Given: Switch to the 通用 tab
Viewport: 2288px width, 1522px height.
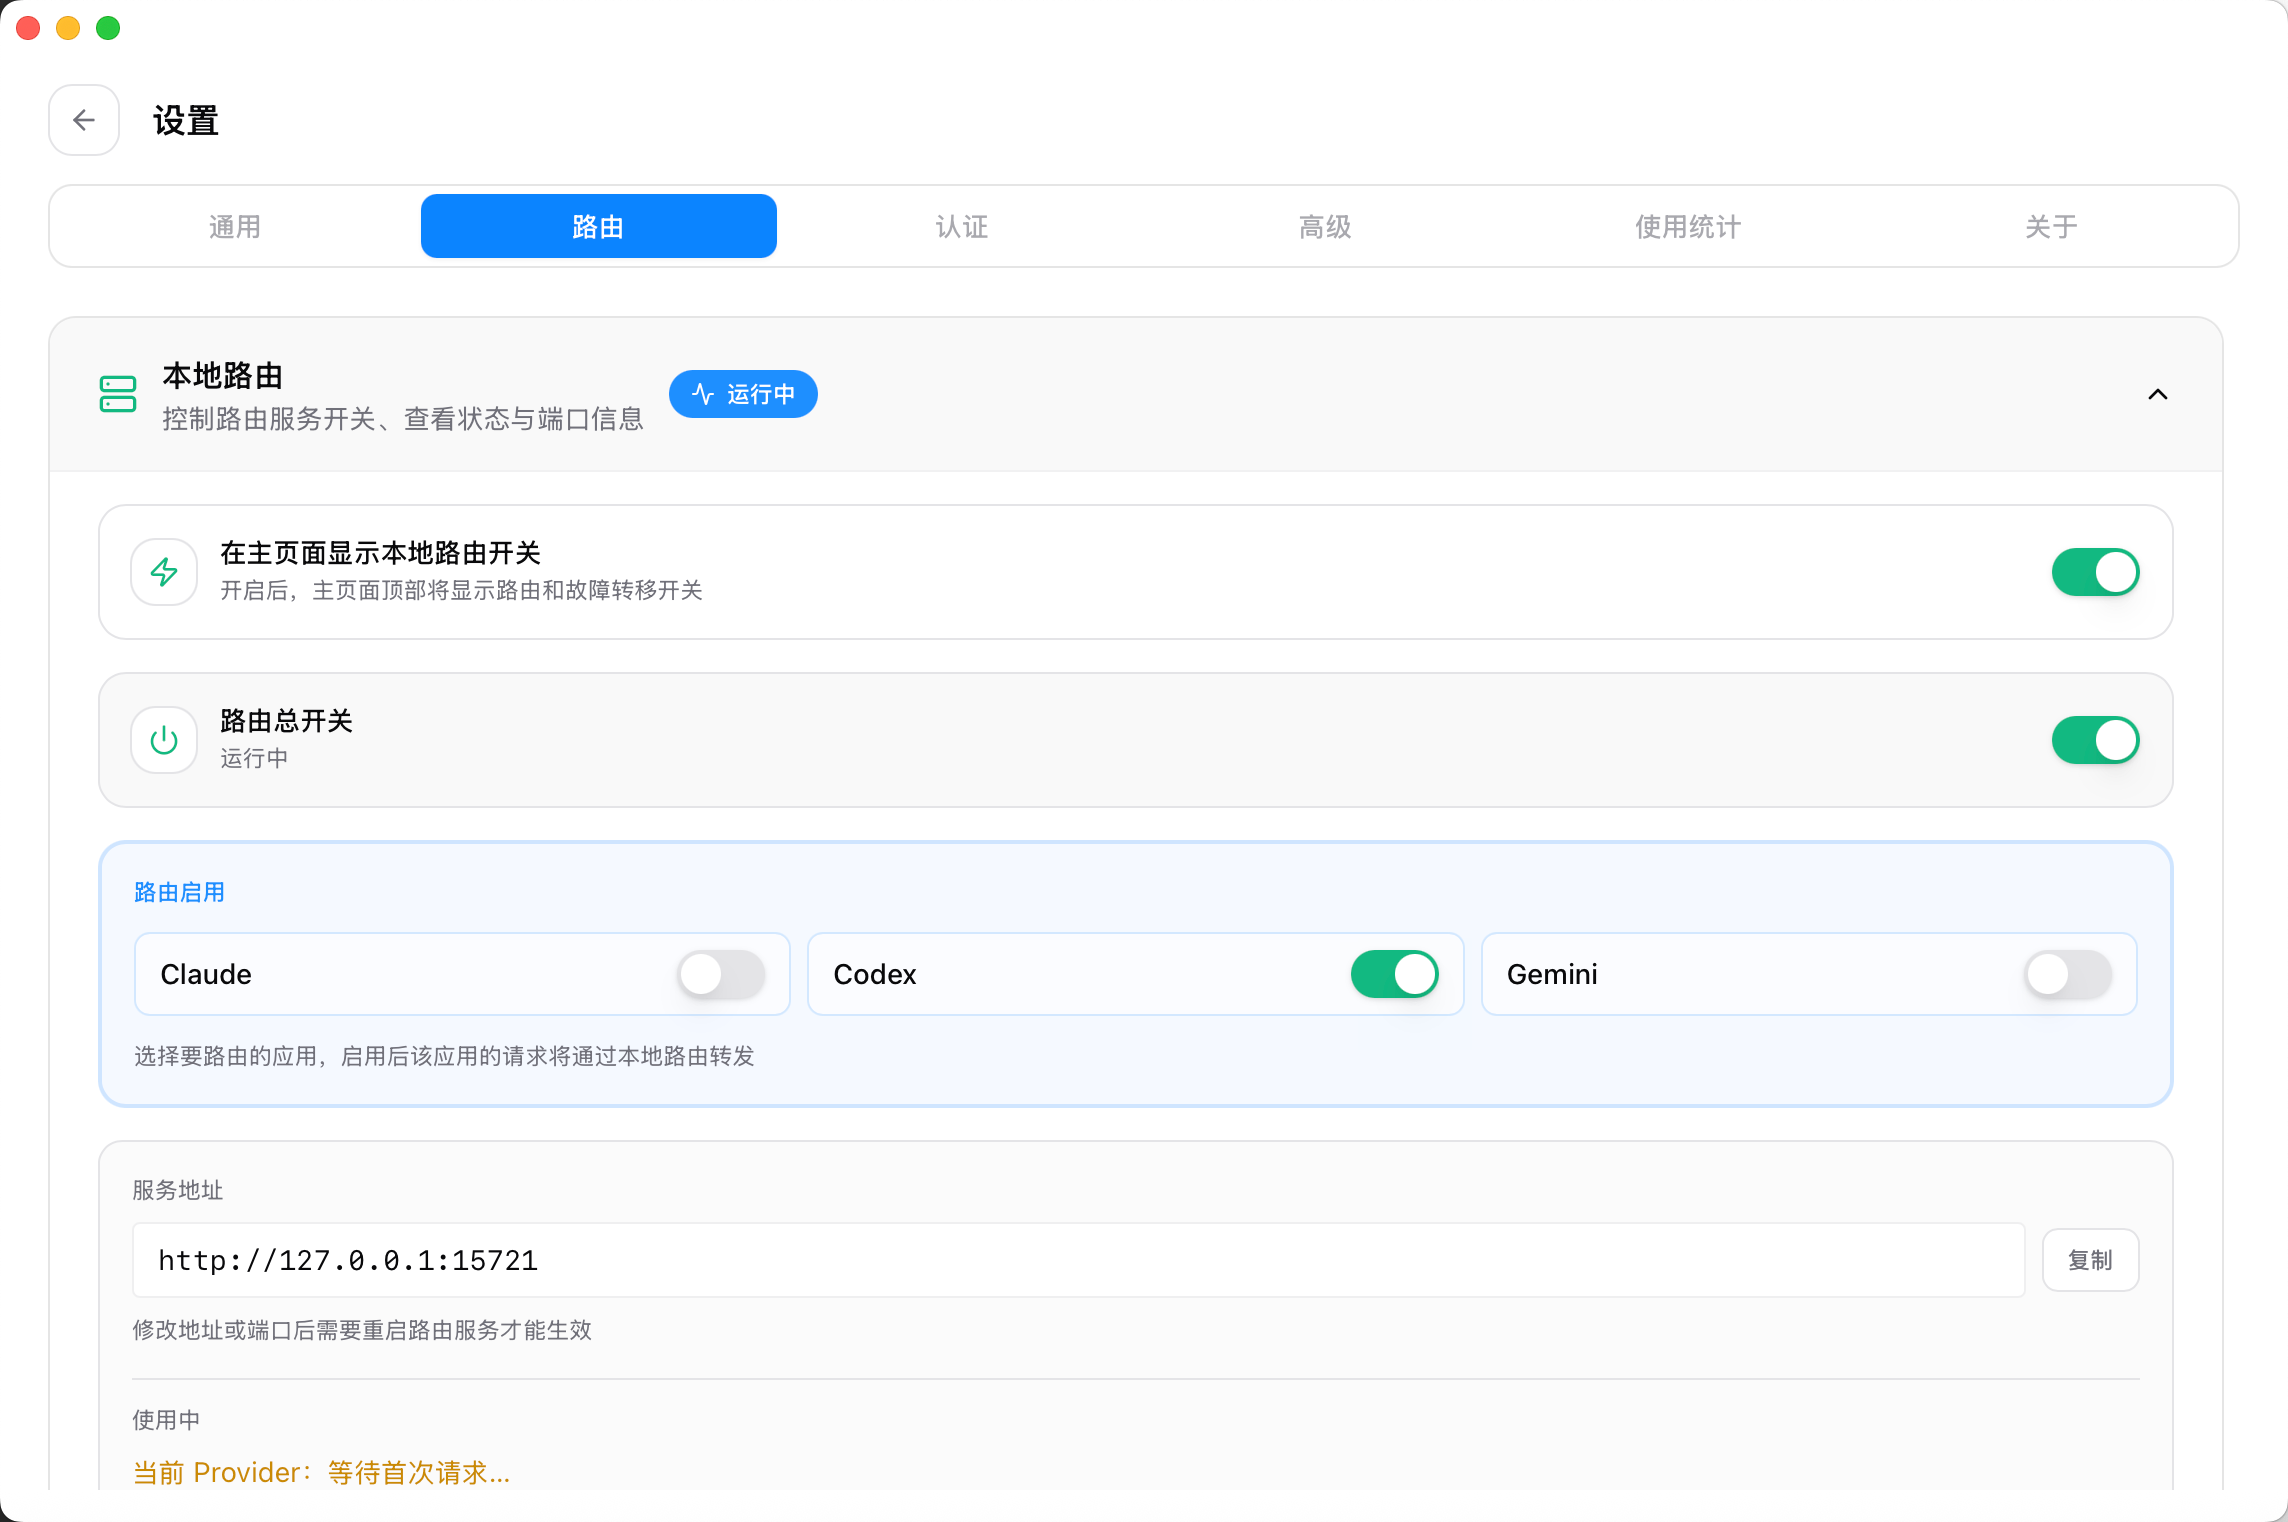Looking at the screenshot, I should [235, 227].
